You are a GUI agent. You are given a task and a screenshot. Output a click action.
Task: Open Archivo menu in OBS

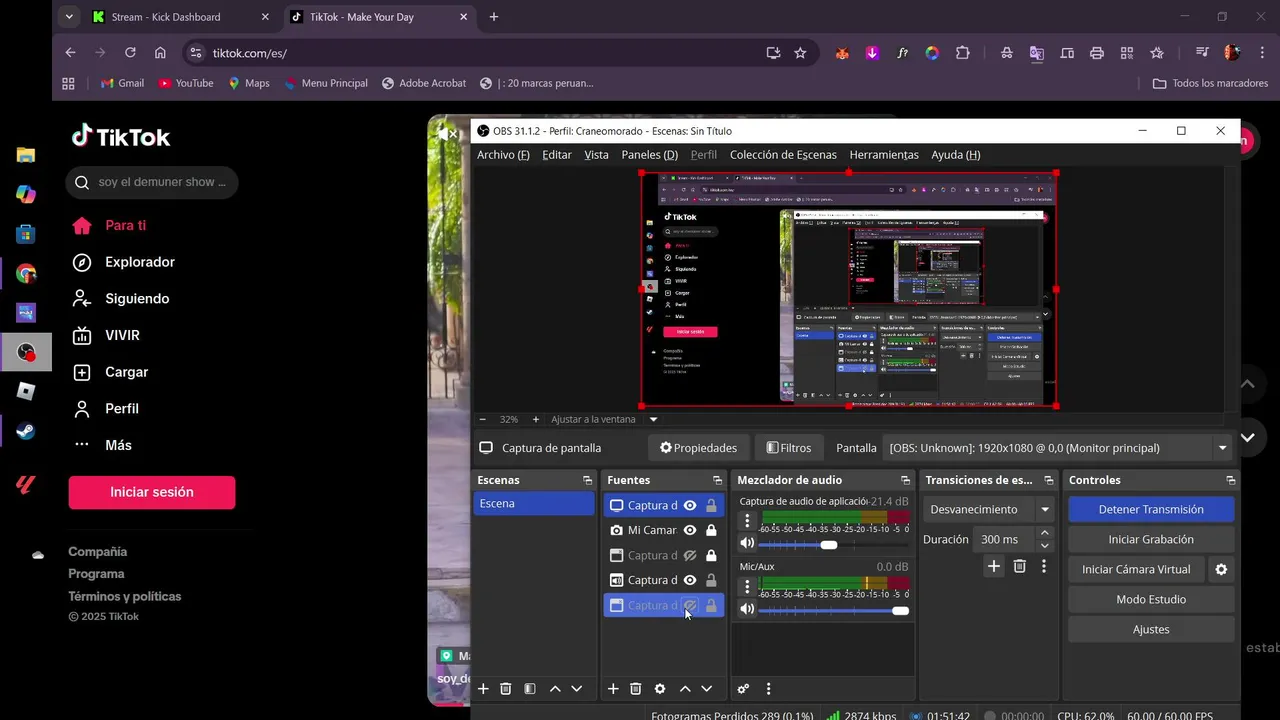click(x=503, y=155)
